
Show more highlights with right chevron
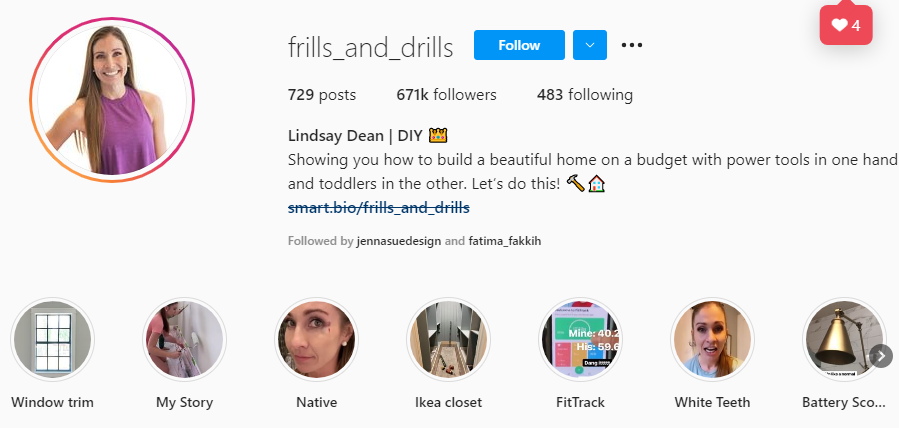coord(881,356)
